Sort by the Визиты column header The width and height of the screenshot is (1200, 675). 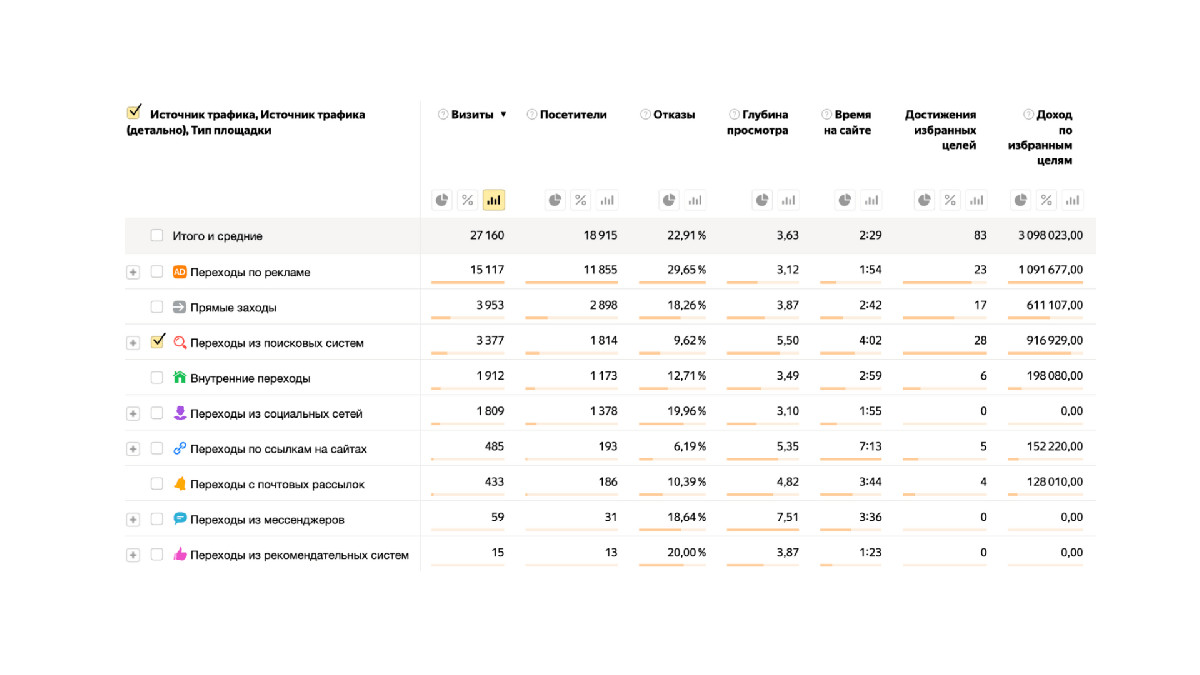473,115
